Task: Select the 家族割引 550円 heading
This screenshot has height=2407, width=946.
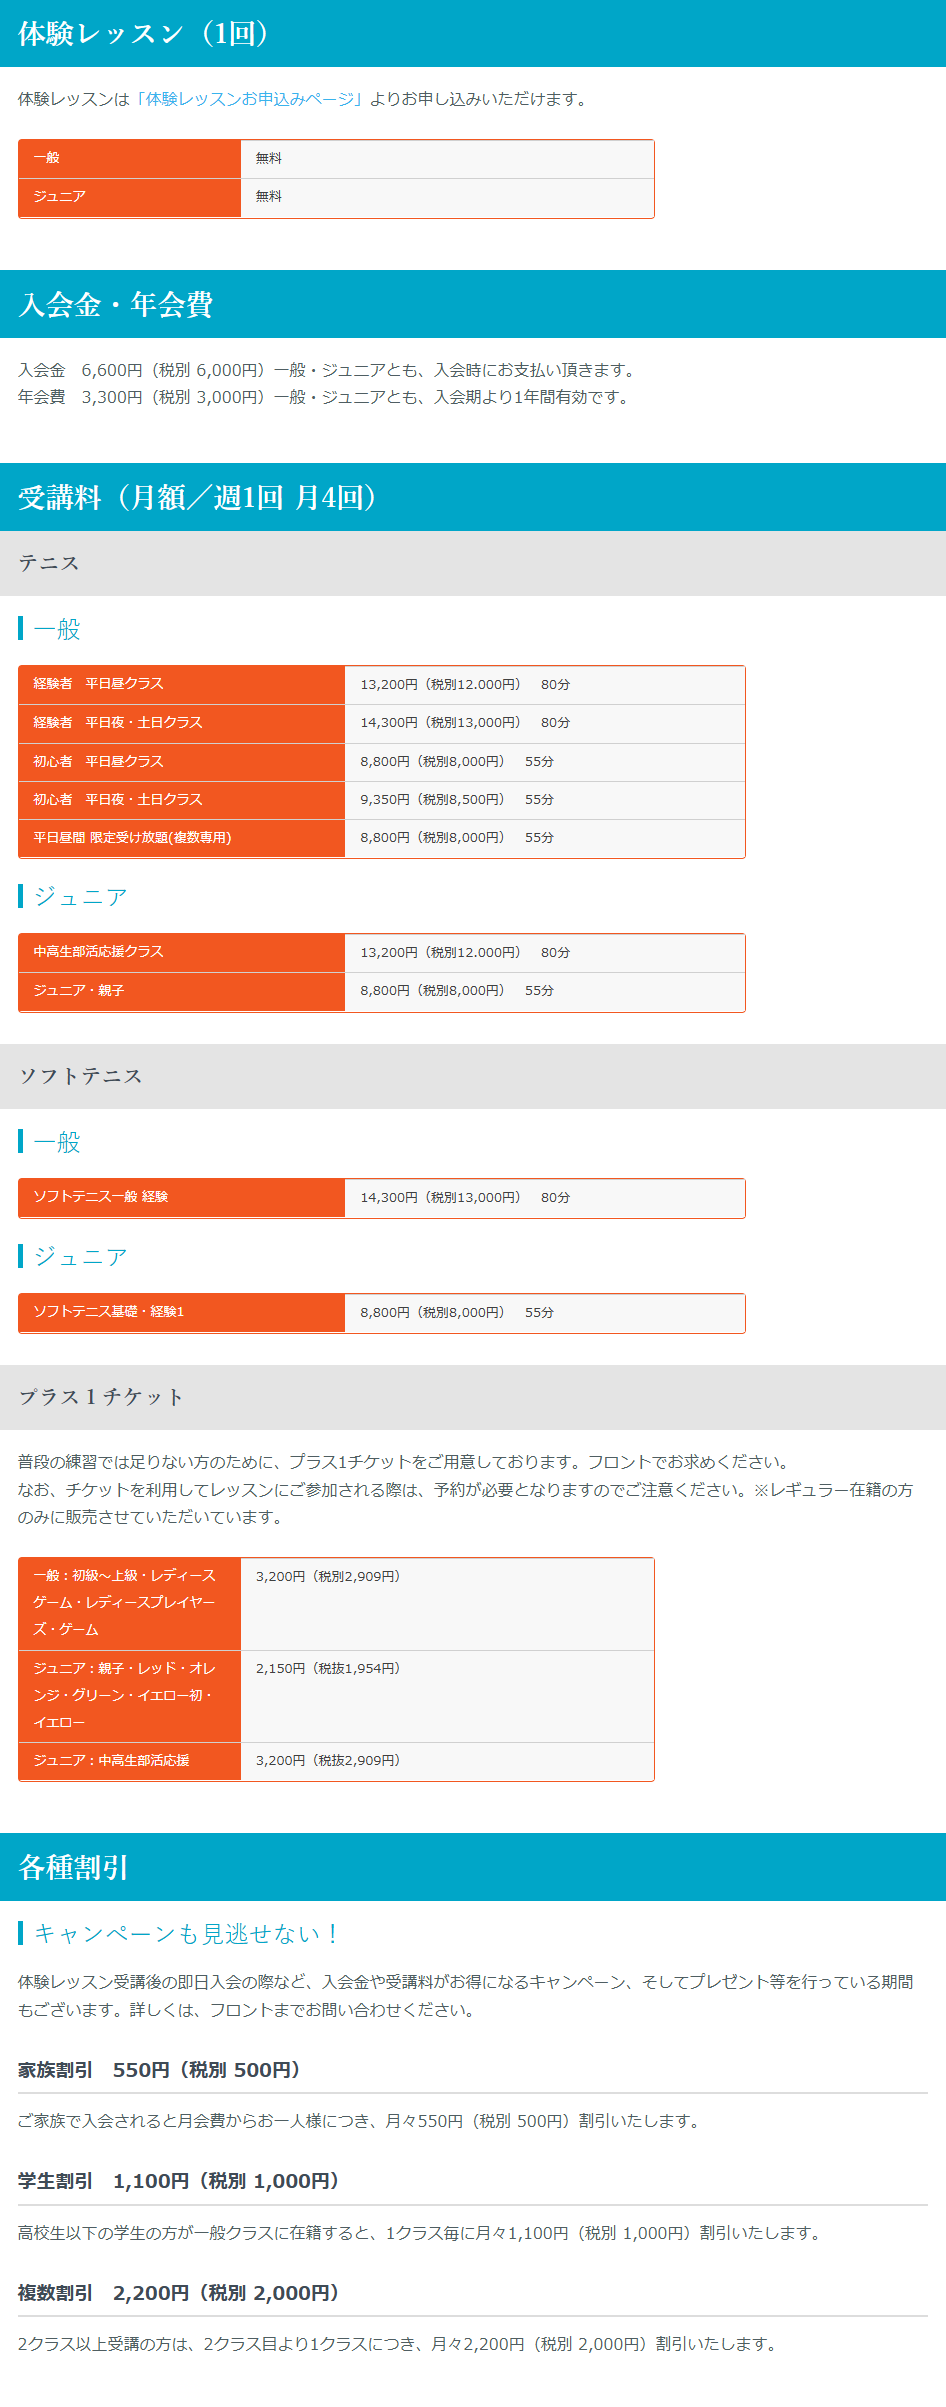Action: click(159, 2070)
